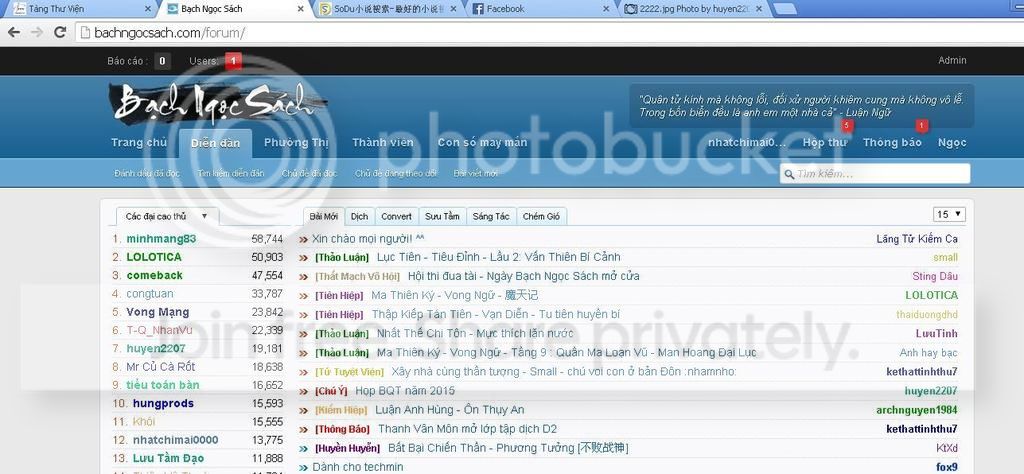Focus the 'Tìm kiếm' search field
The height and width of the screenshot is (474, 1024).
pos(880,174)
